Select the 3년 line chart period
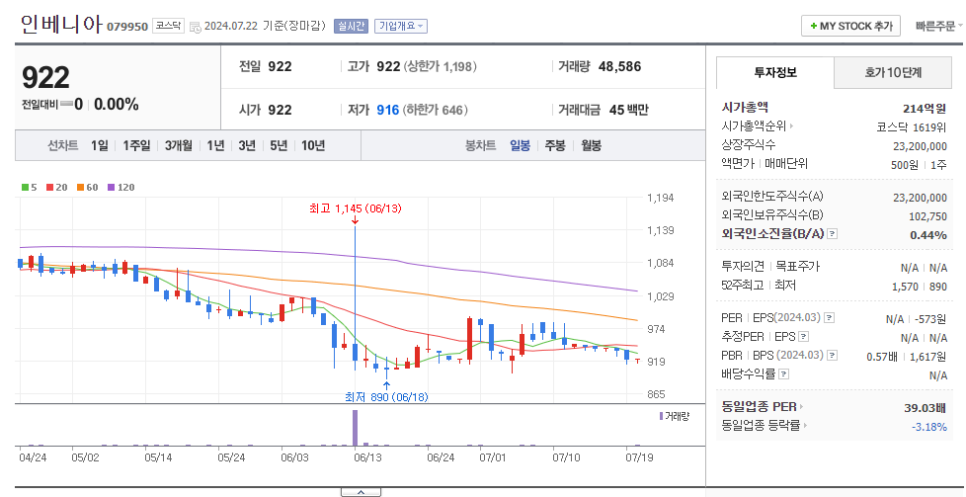 [246, 146]
